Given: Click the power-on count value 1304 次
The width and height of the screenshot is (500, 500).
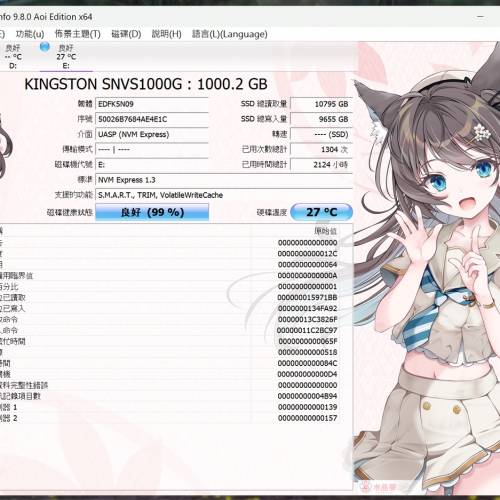Looking at the screenshot, I should 322,149.
